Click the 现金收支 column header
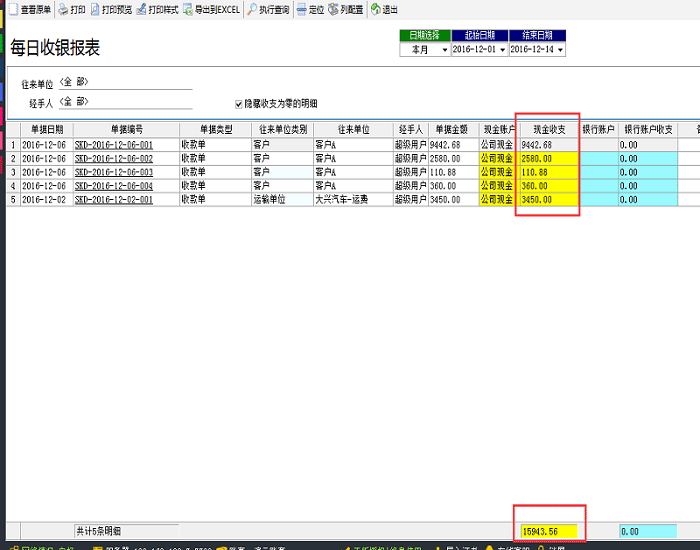The width and height of the screenshot is (700, 550). click(x=548, y=130)
